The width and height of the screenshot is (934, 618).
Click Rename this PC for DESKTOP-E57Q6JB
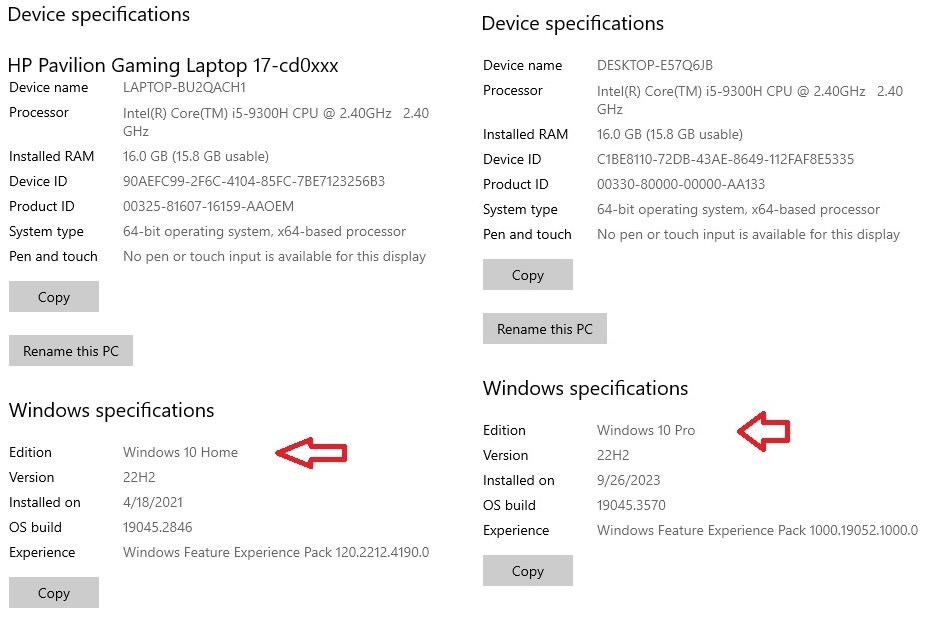[545, 329]
